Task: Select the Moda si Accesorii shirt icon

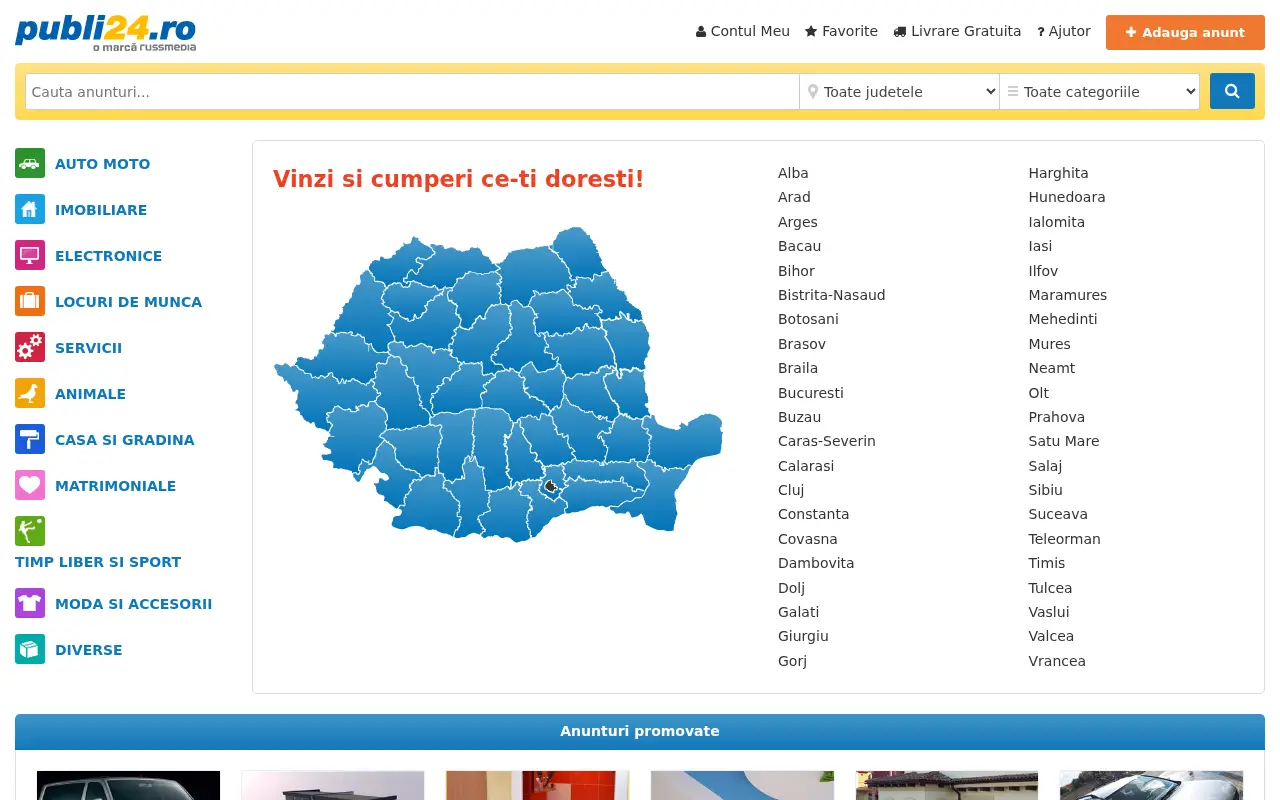Action: coord(30,603)
